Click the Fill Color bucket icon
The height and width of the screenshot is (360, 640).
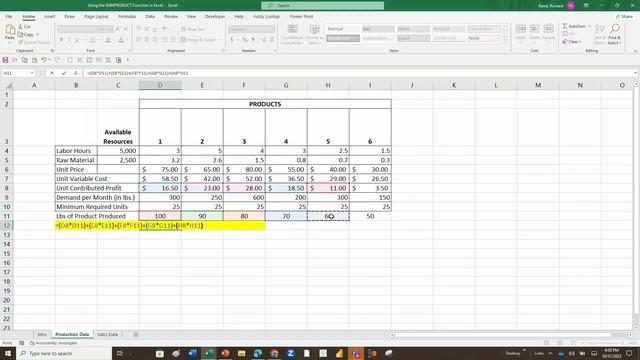pyautogui.click(x=108, y=40)
